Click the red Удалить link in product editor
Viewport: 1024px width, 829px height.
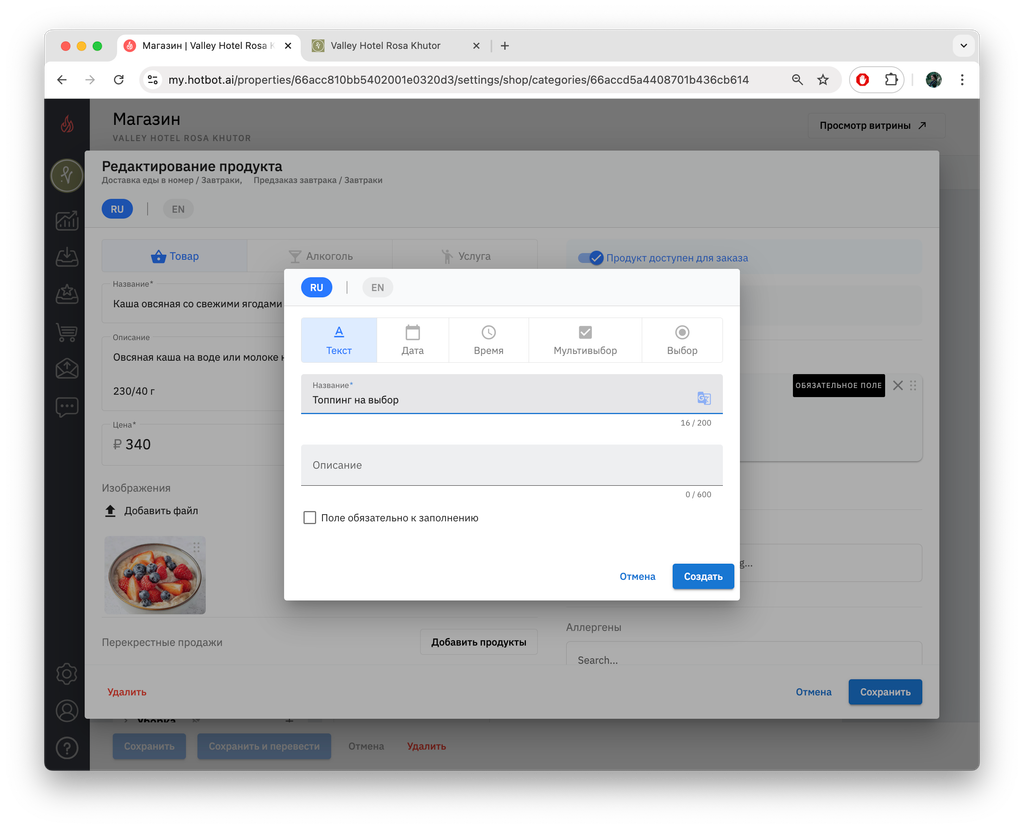(x=127, y=692)
